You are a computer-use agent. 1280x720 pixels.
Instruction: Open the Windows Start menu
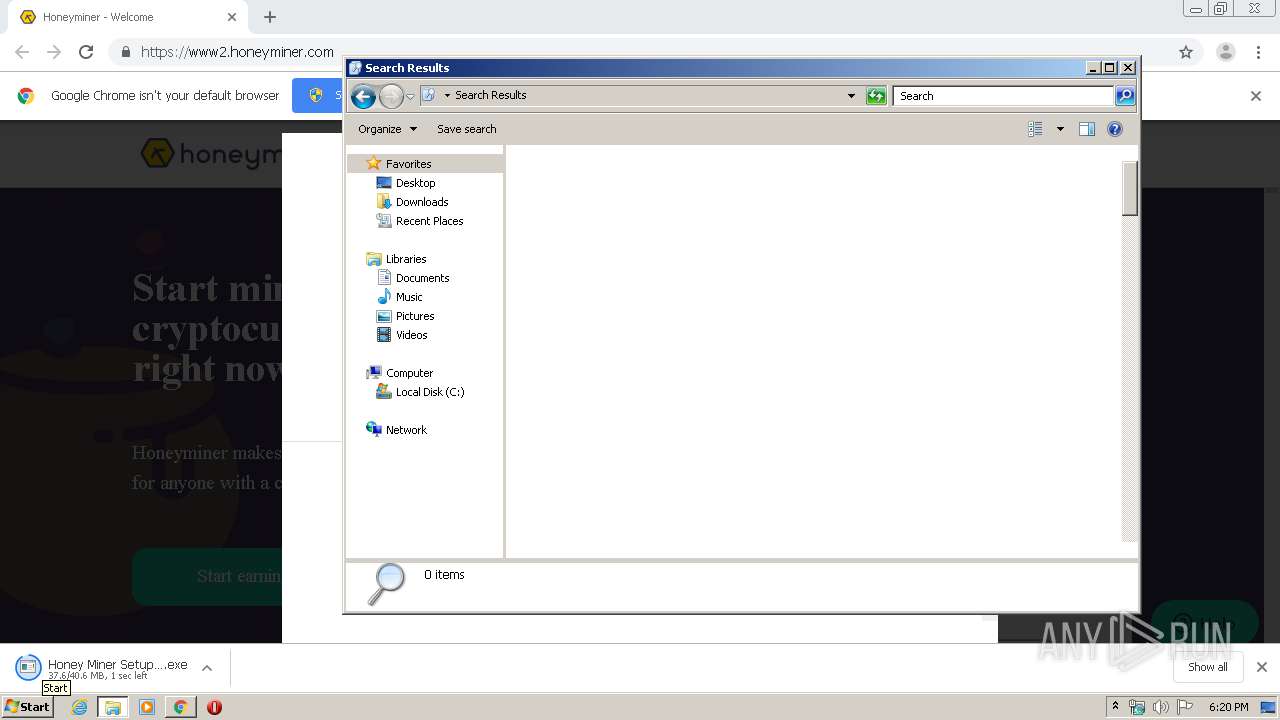point(28,707)
